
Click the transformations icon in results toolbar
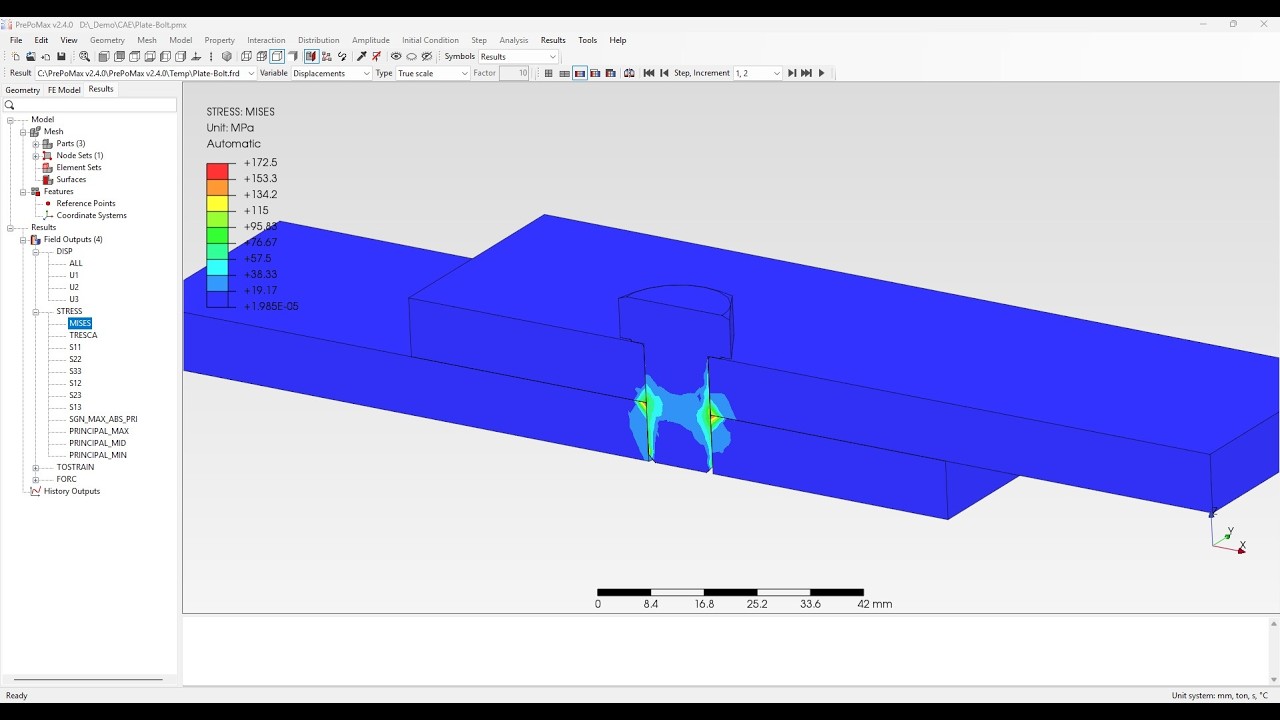tap(629, 73)
